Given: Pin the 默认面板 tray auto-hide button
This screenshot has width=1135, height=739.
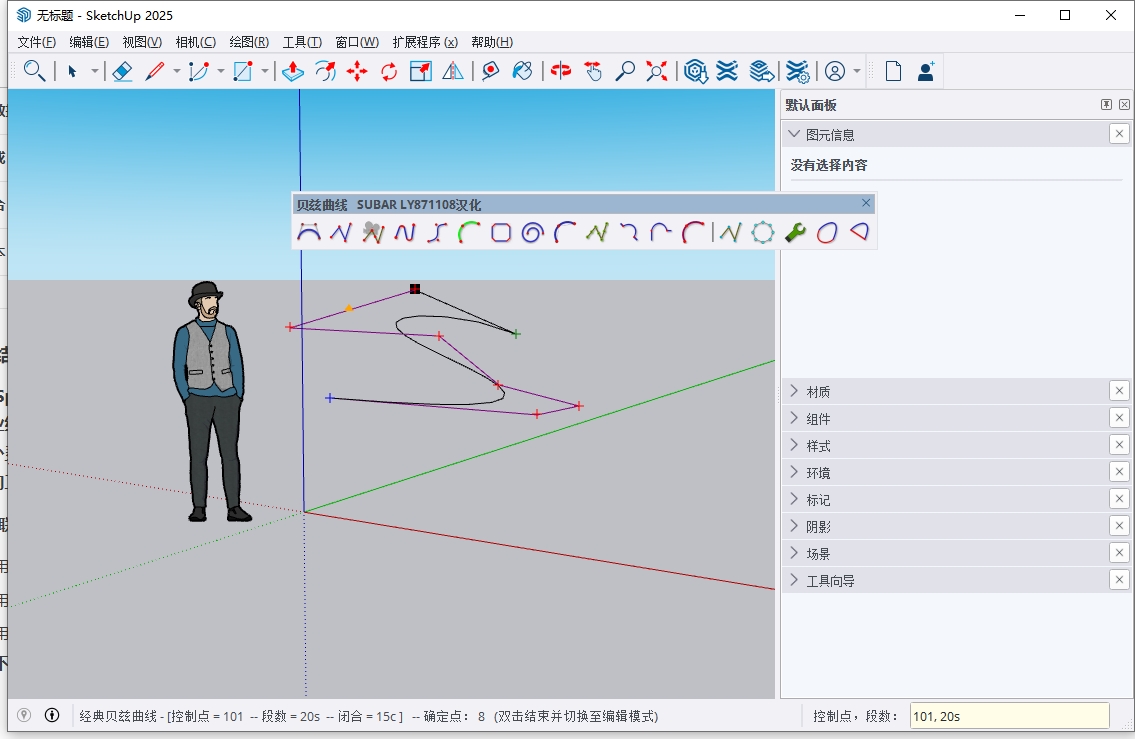Looking at the screenshot, I should pos(1106,105).
